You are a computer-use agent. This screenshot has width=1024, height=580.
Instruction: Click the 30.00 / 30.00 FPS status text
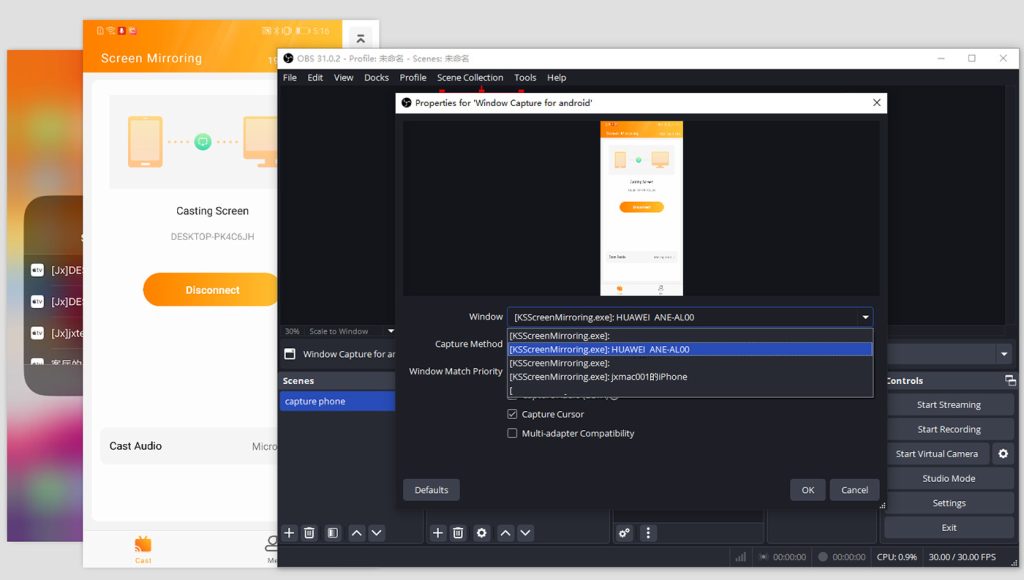click(x=962, y=557)
